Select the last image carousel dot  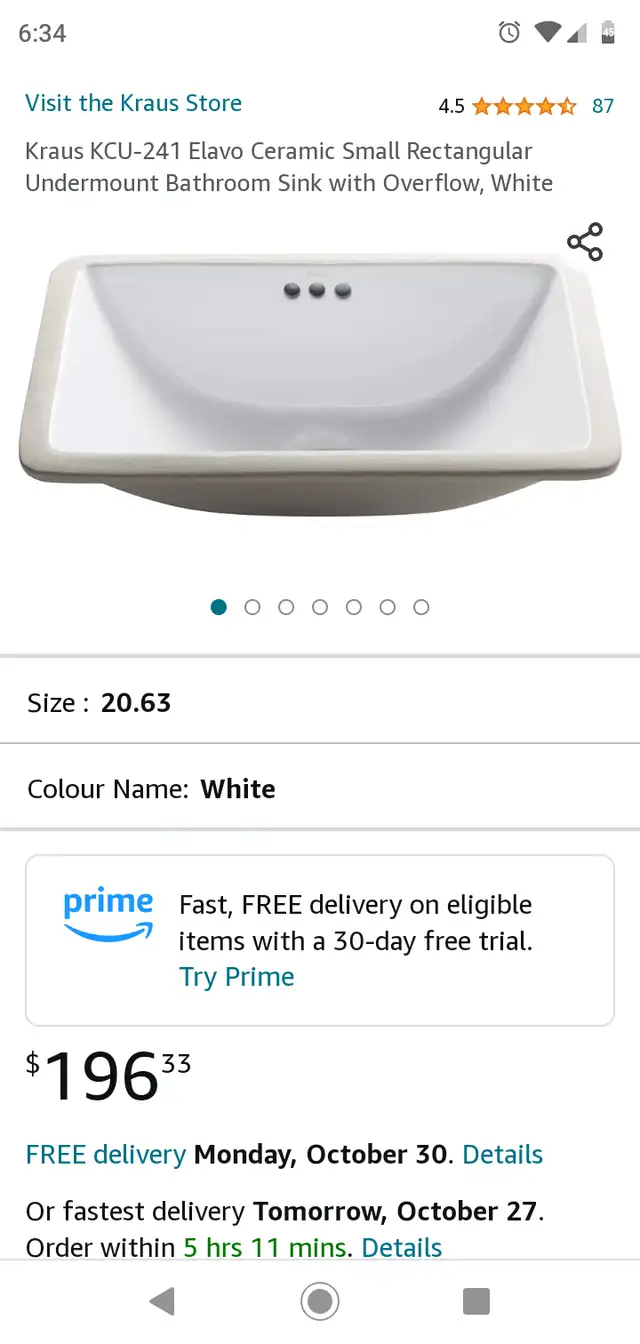421,607
